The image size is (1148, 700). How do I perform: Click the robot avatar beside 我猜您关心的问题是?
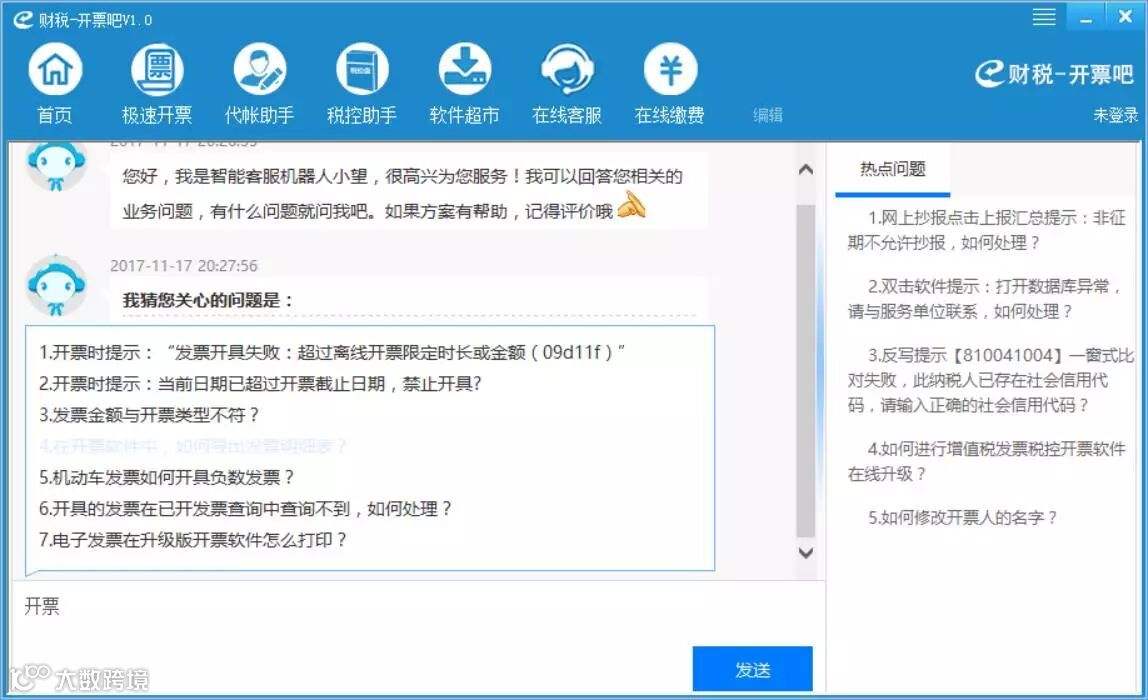click(56, 286)
